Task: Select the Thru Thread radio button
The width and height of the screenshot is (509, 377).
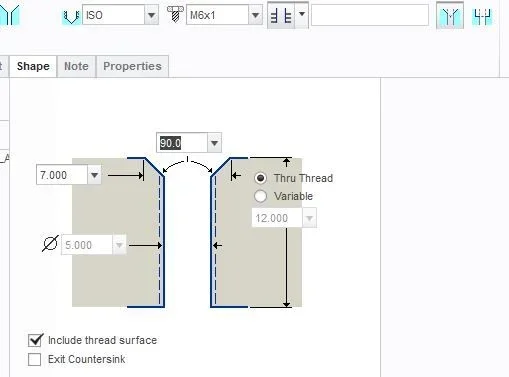Action: click(x=260, y=178)
